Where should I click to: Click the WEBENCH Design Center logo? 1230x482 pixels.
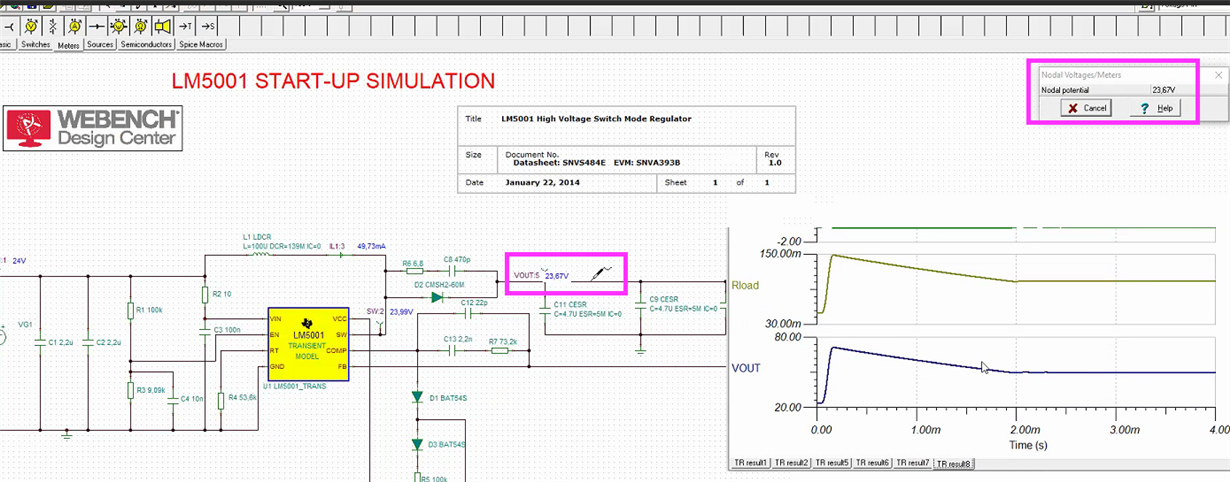93,127
